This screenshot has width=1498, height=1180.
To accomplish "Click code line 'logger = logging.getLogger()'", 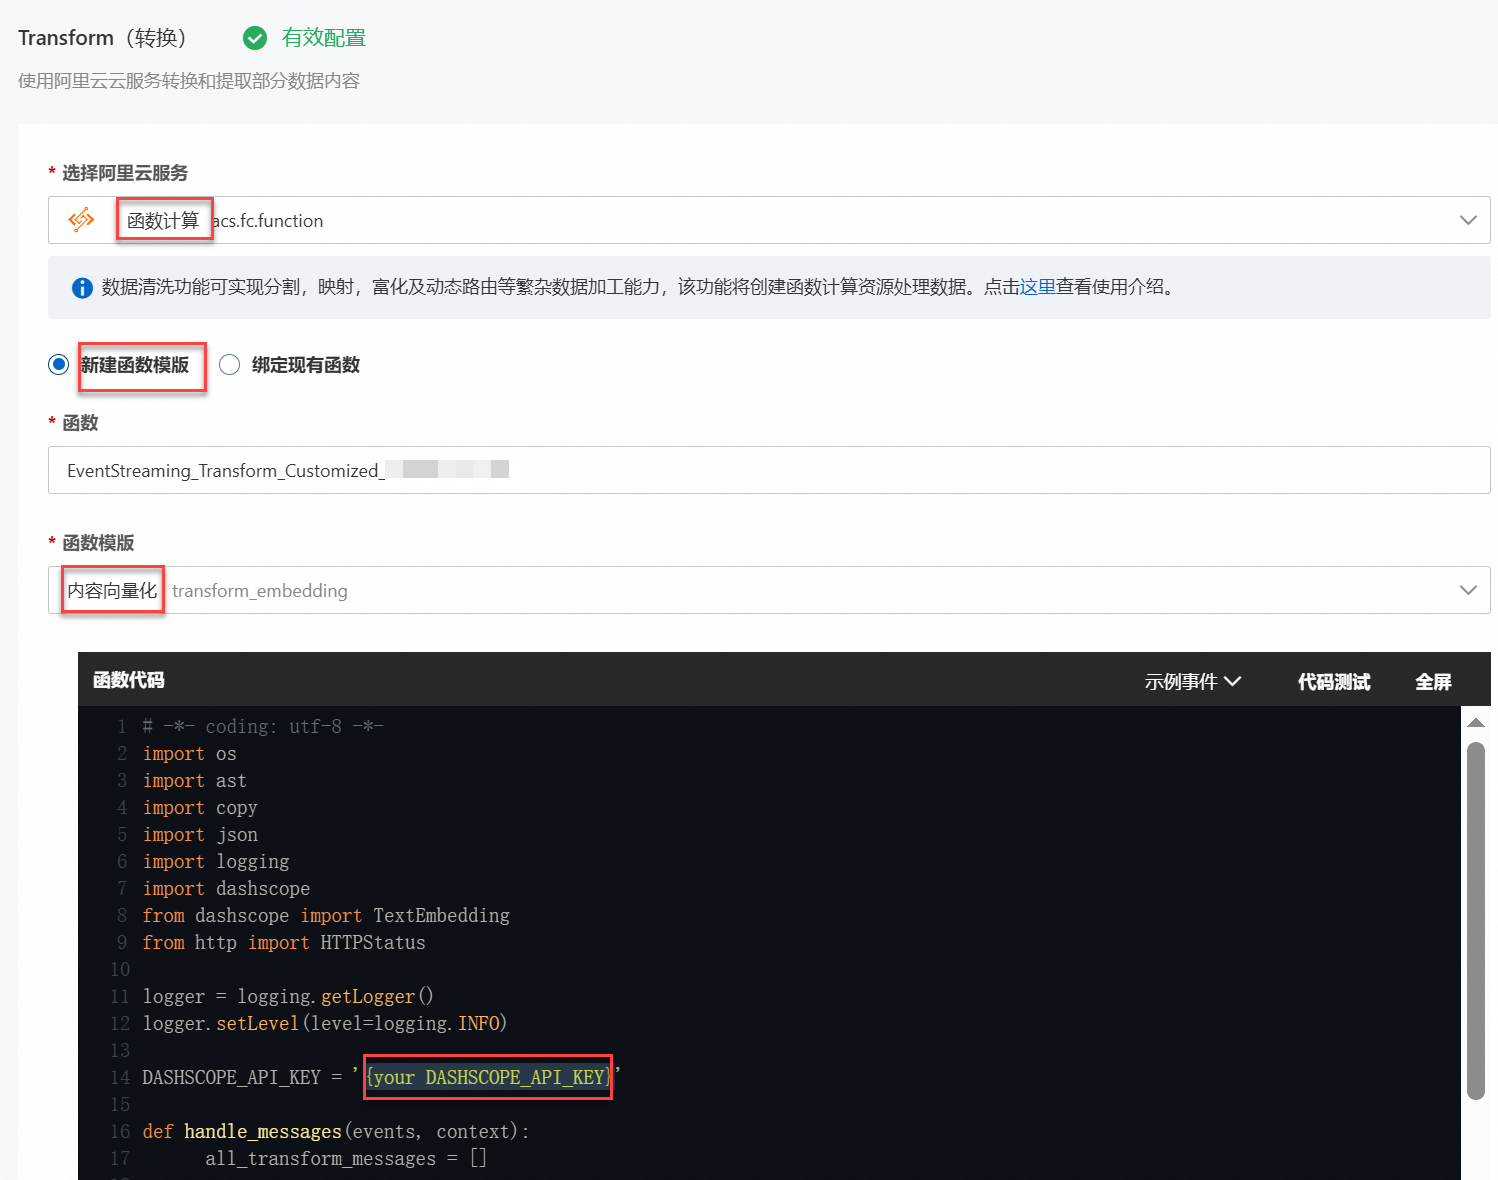I will 288,996.
